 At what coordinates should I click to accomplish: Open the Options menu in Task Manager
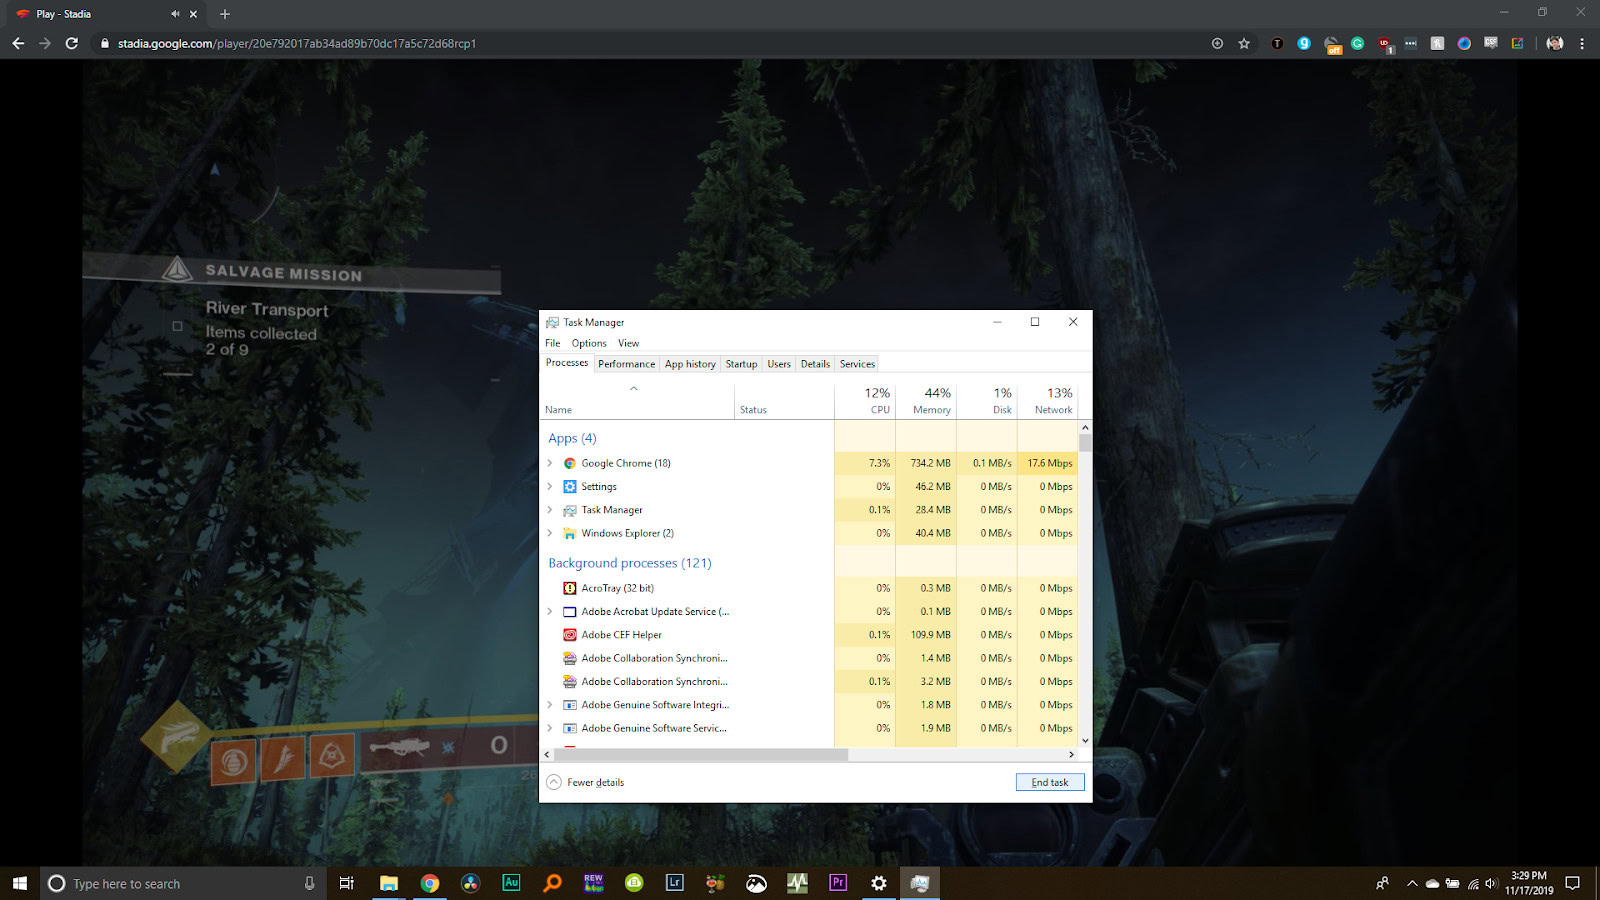(589, 343)
